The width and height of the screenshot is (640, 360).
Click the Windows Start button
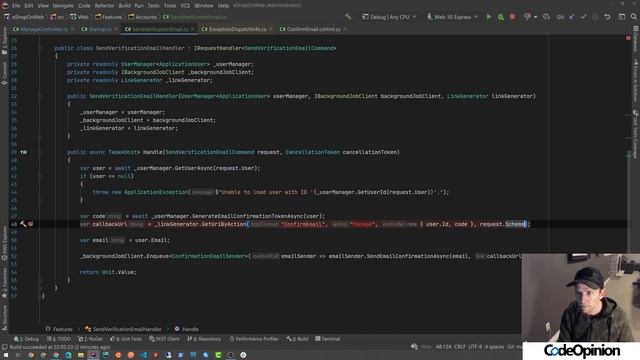[5, 355]
